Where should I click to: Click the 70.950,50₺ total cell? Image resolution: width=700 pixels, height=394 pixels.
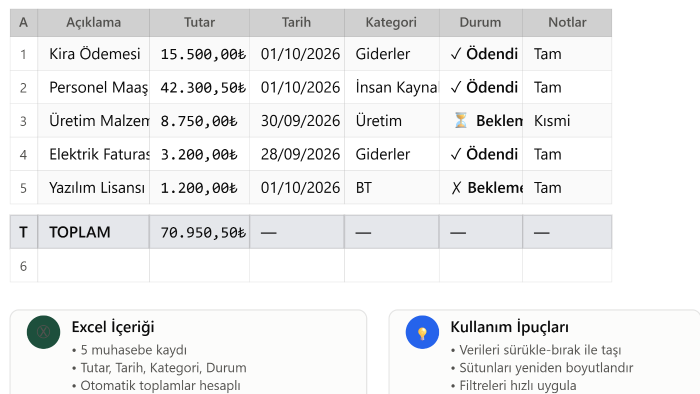coord(199,232)
